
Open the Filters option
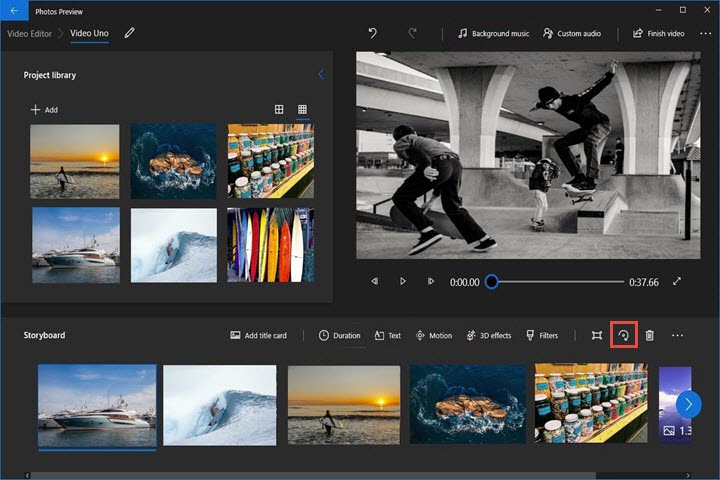click(542, 336)
